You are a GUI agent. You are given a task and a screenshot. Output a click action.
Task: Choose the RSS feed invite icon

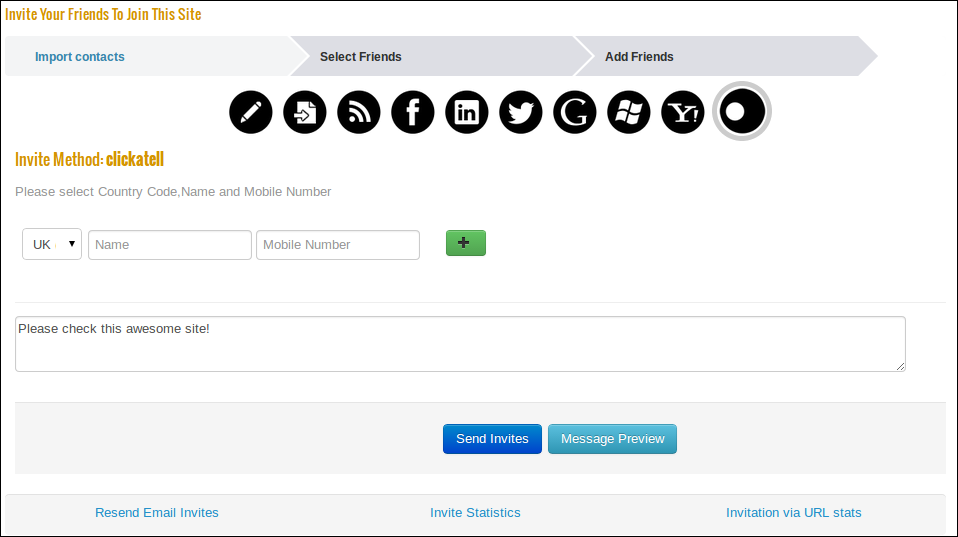click(x=359, y=112)
